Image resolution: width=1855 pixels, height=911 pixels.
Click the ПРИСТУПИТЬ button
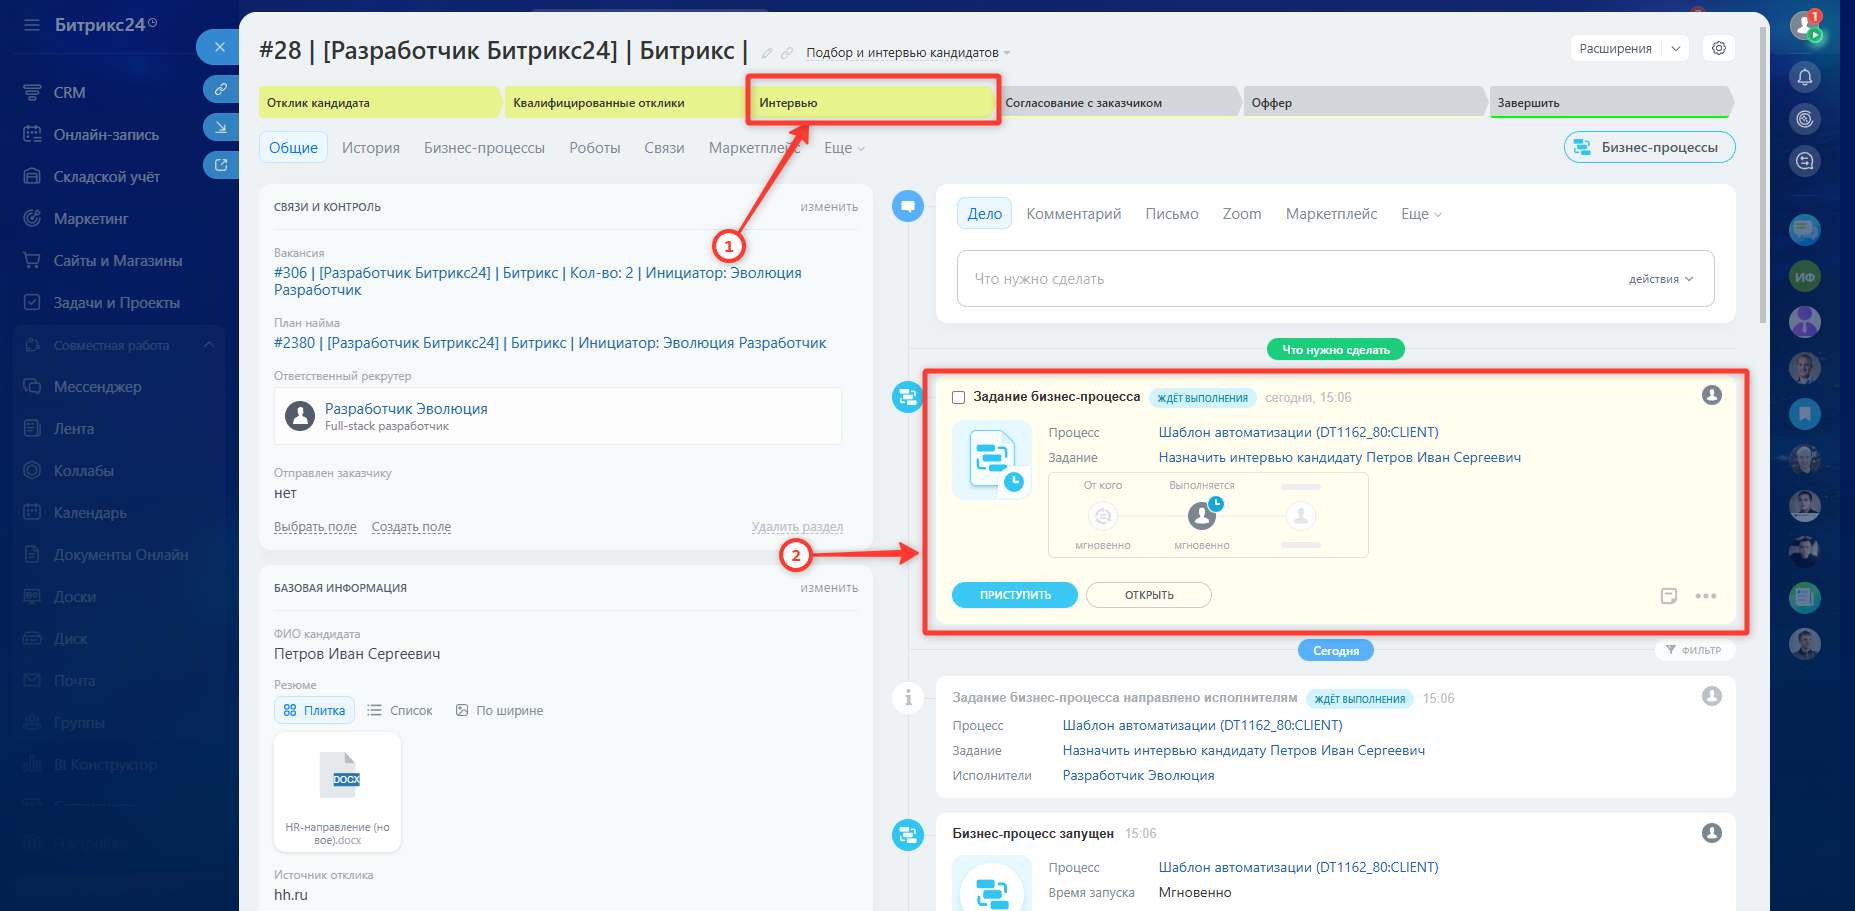click(x=1015, y=595)
